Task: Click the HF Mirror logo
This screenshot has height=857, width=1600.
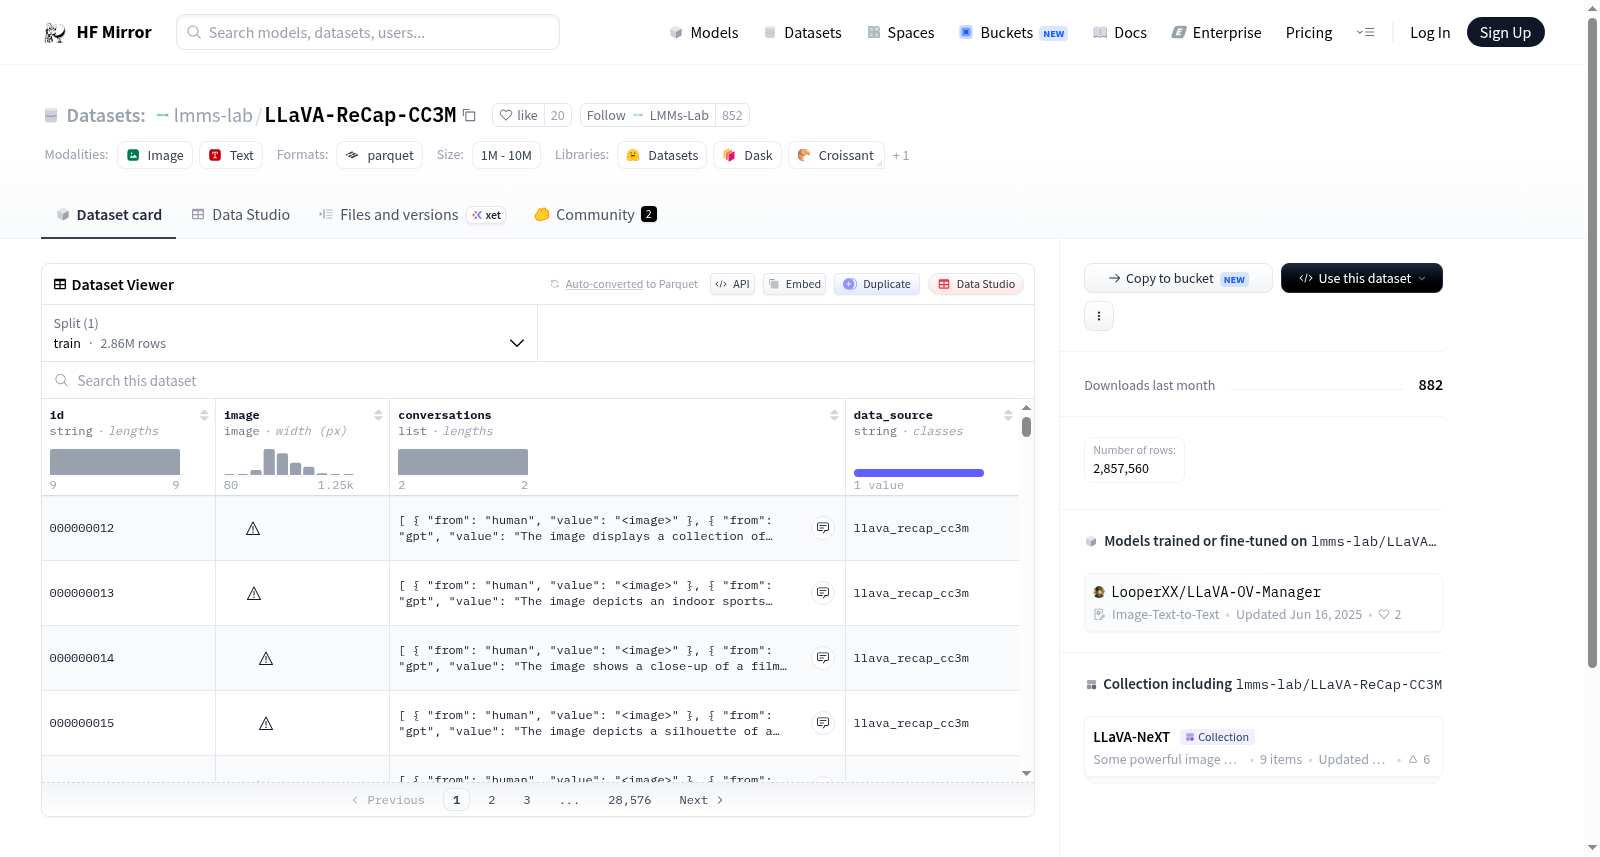Action: 98,32
